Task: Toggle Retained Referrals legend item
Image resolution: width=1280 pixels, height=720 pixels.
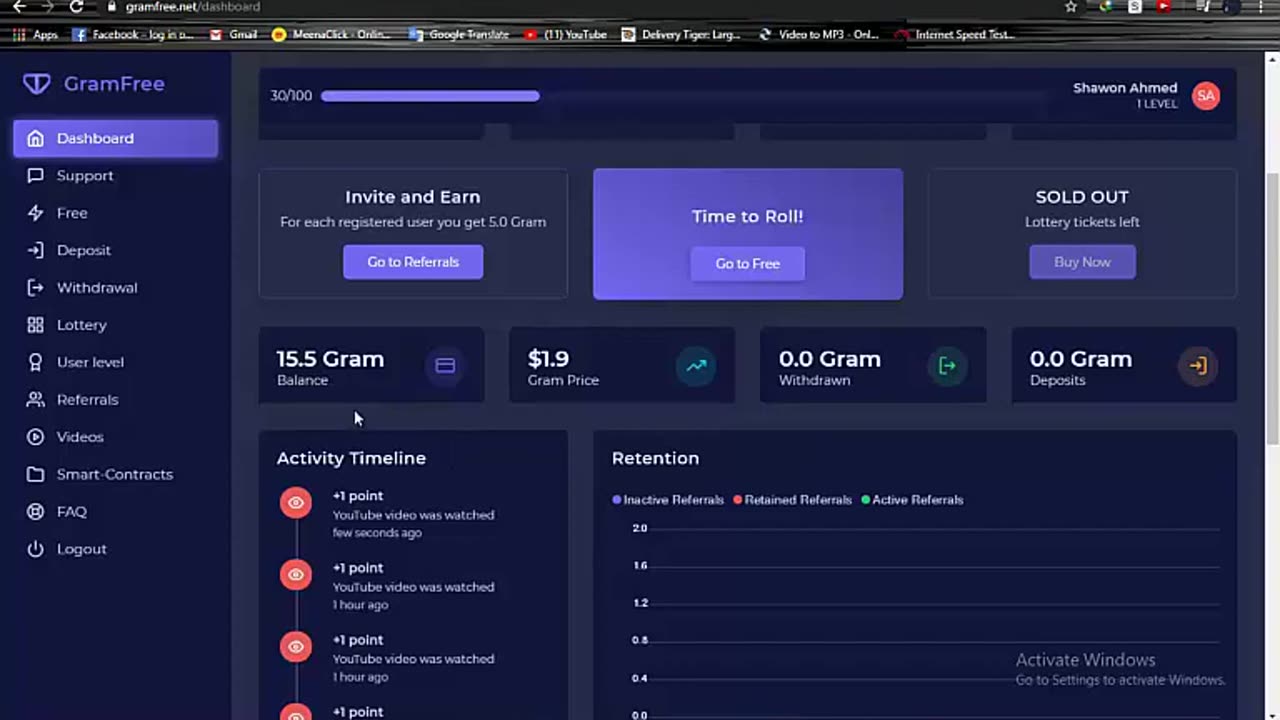Action: (x=792, y=500)
